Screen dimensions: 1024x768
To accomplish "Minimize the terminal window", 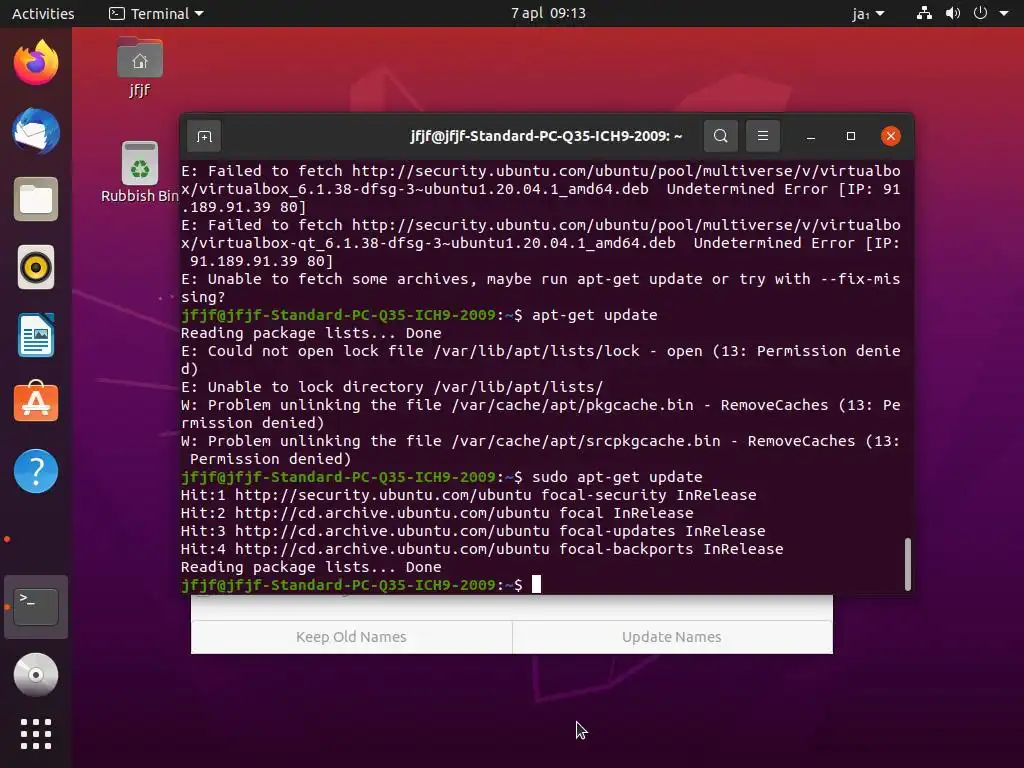I will (810, 136).
